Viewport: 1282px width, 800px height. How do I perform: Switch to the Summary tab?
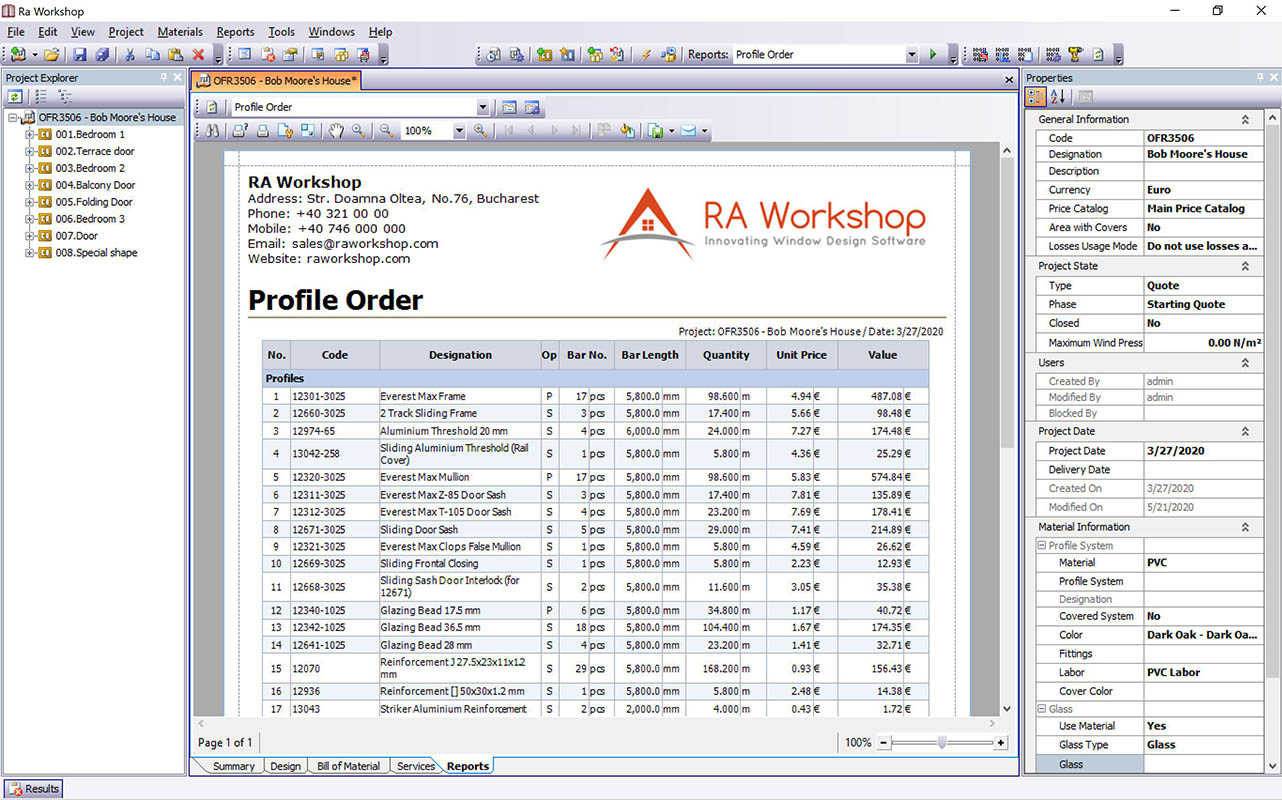pyautogui.click(x=234, y=766)
